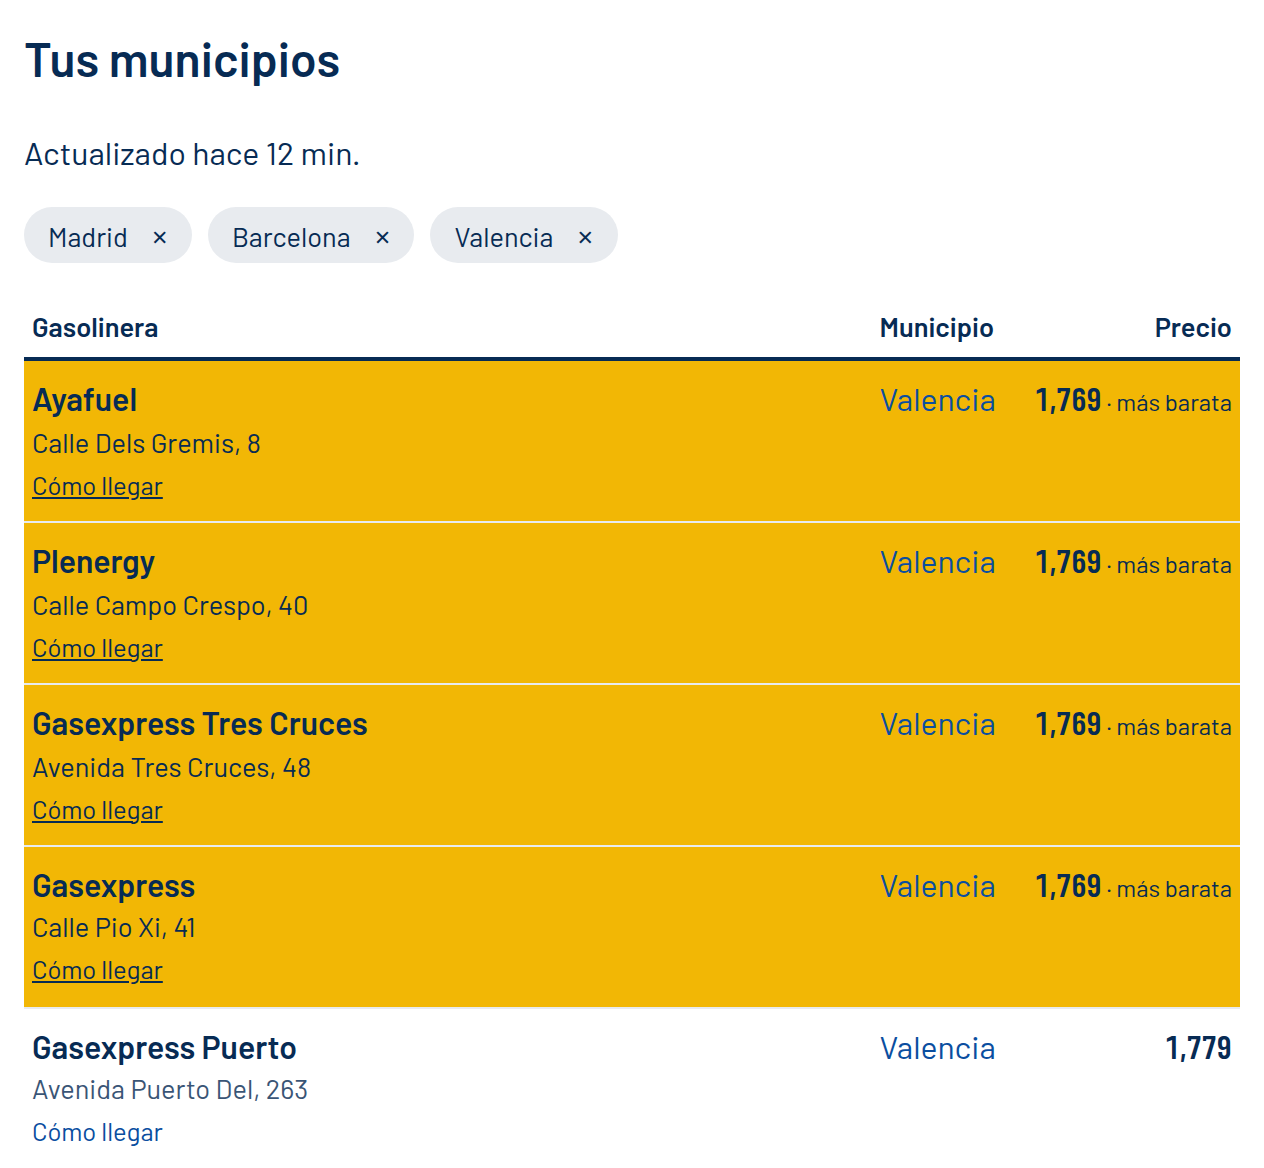Click address 'Avenida Puerto Del, 263'
The image size is (1264, 1168).
170,1090
